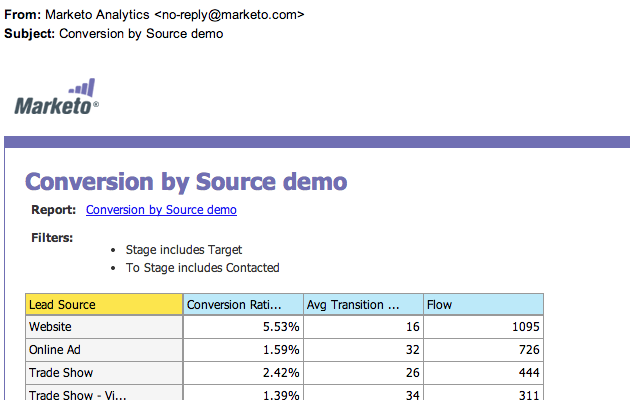
Task: Click the 2.42% conversion ratio cell
Action: 243,373
